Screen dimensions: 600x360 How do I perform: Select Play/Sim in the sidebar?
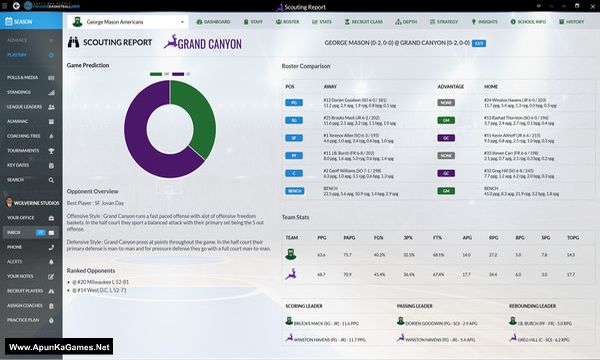[31, 55]
